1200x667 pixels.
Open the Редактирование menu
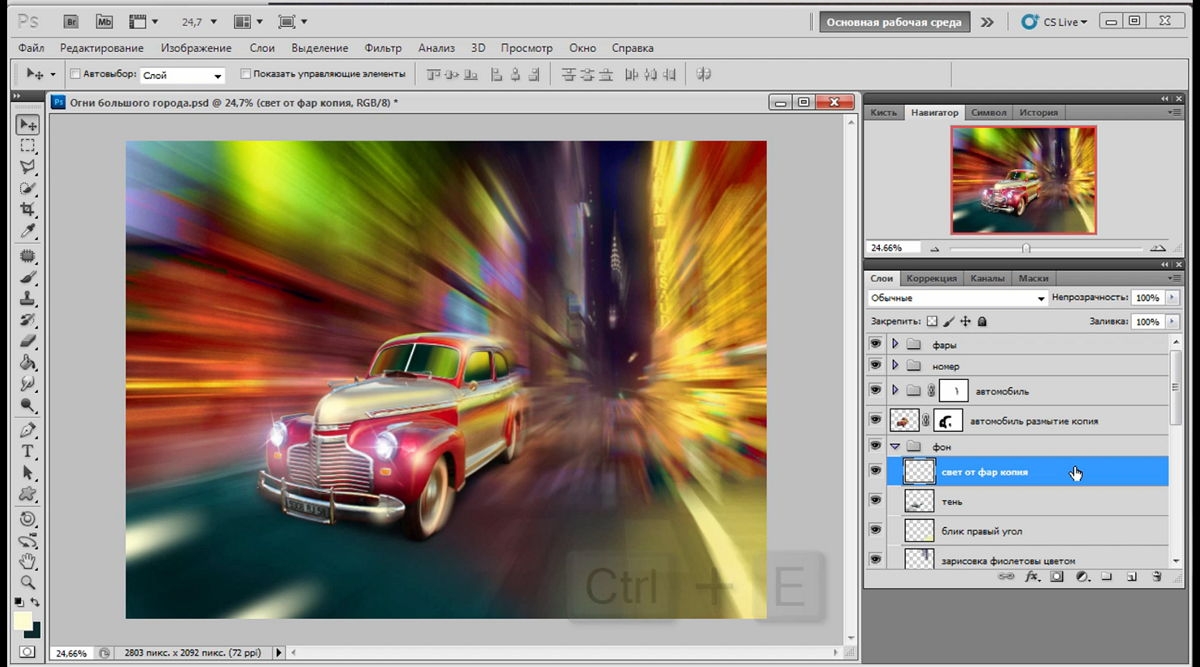point(102,48)
